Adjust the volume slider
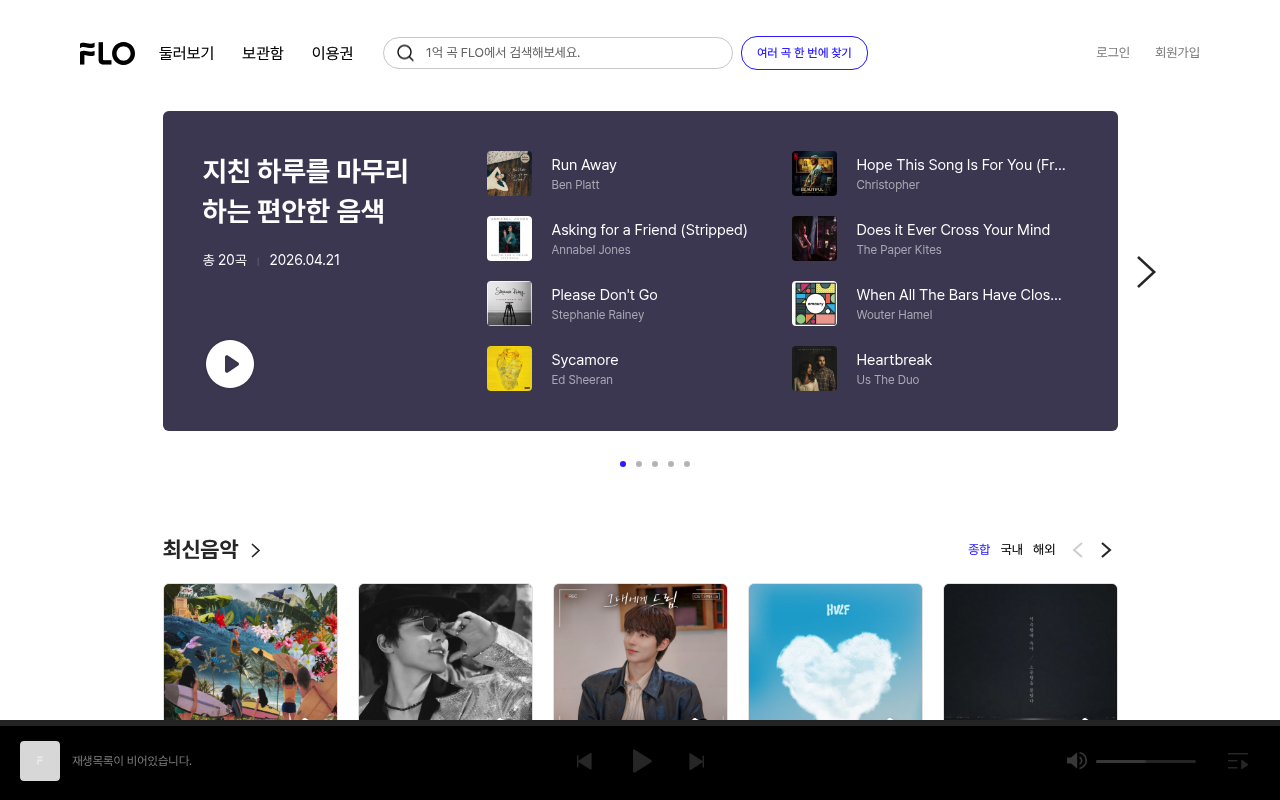This screenshot has width=1280, height=800. click(x=1146, y=761)
